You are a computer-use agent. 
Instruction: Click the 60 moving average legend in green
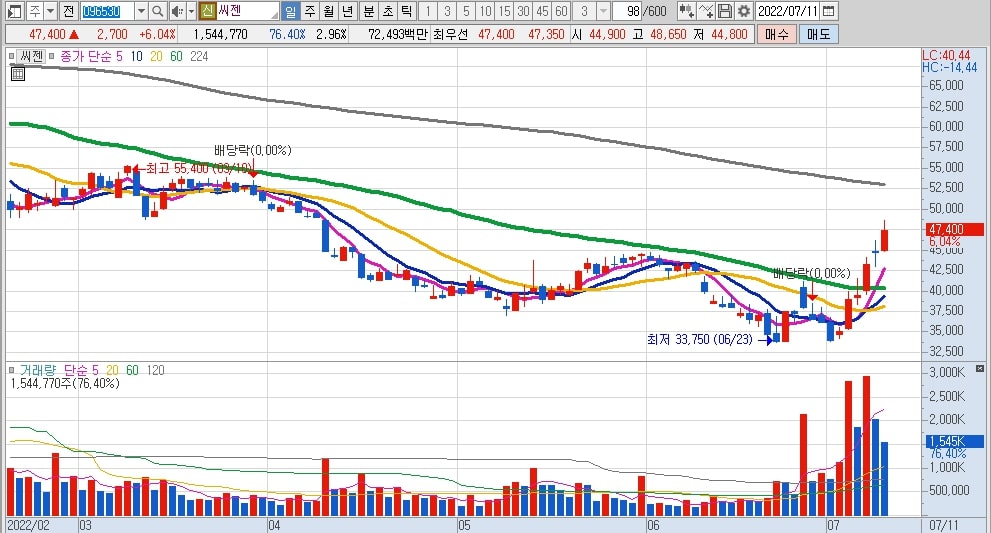[x=176, y=56]
